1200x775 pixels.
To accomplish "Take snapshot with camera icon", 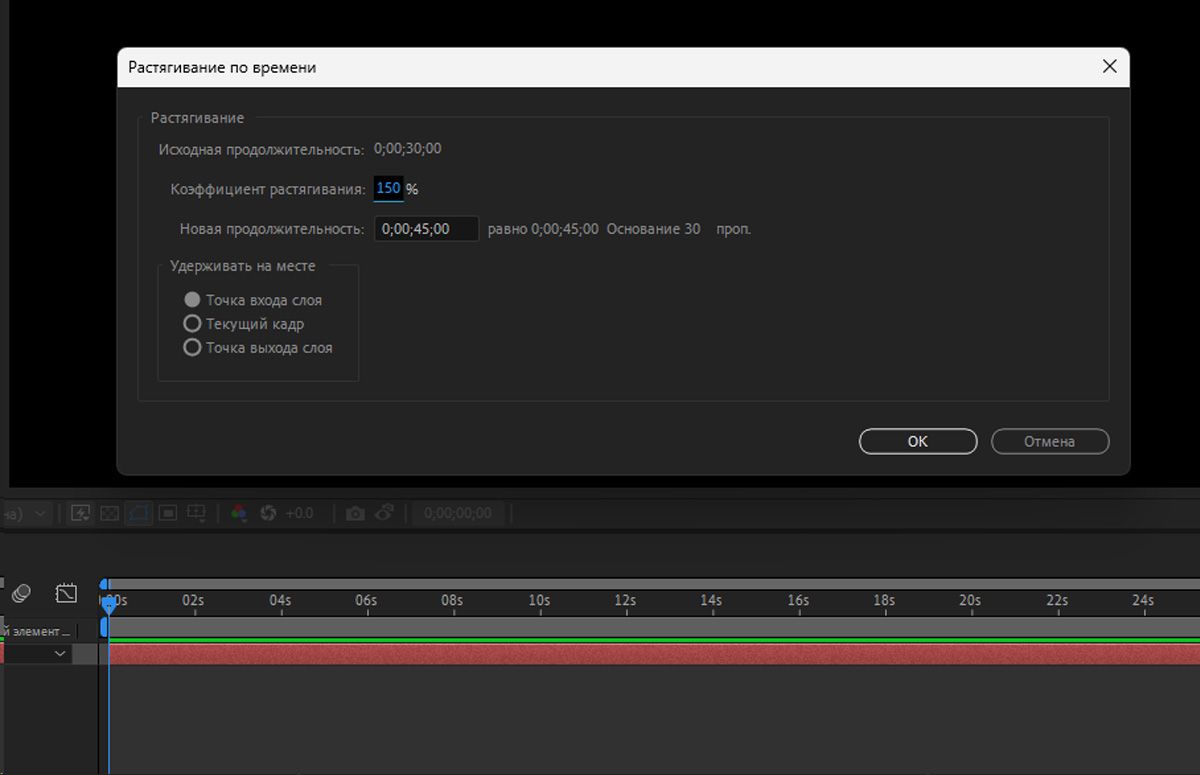I will [355, 513].
